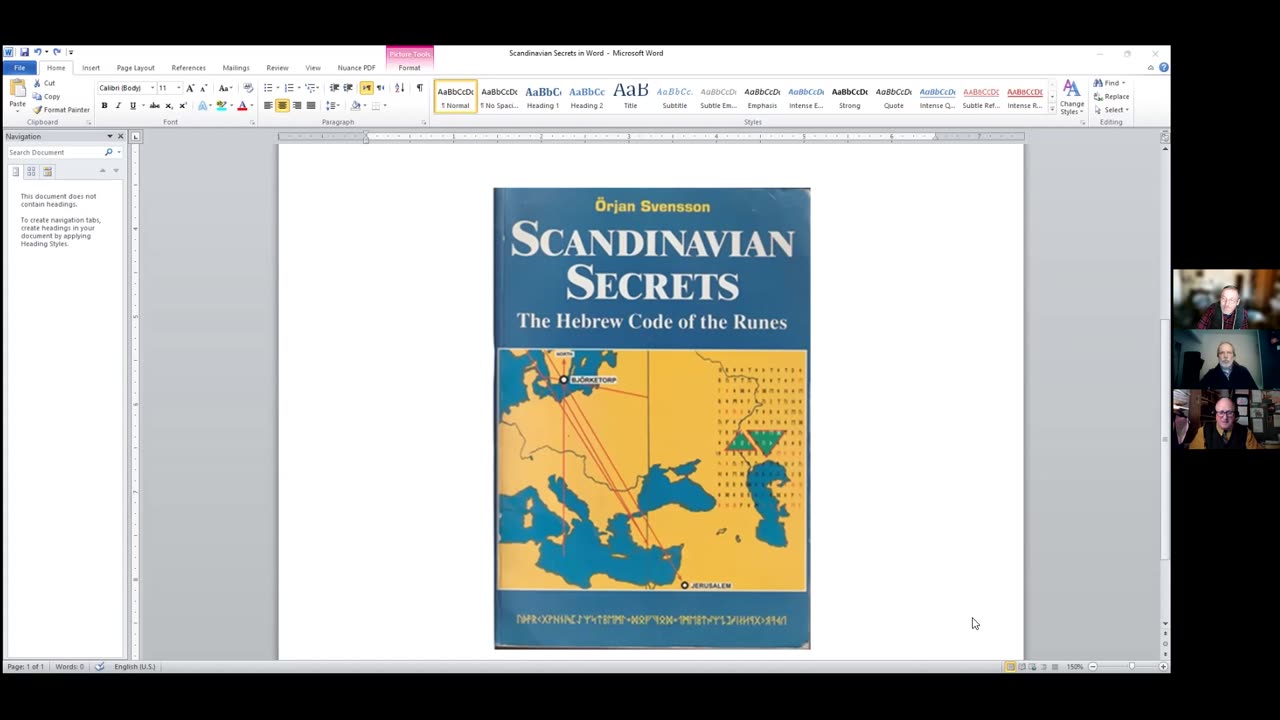Screen dimensions: 1280x720
Task: Save the document from Quick Access Toolbar
Action: coord(24,52)
